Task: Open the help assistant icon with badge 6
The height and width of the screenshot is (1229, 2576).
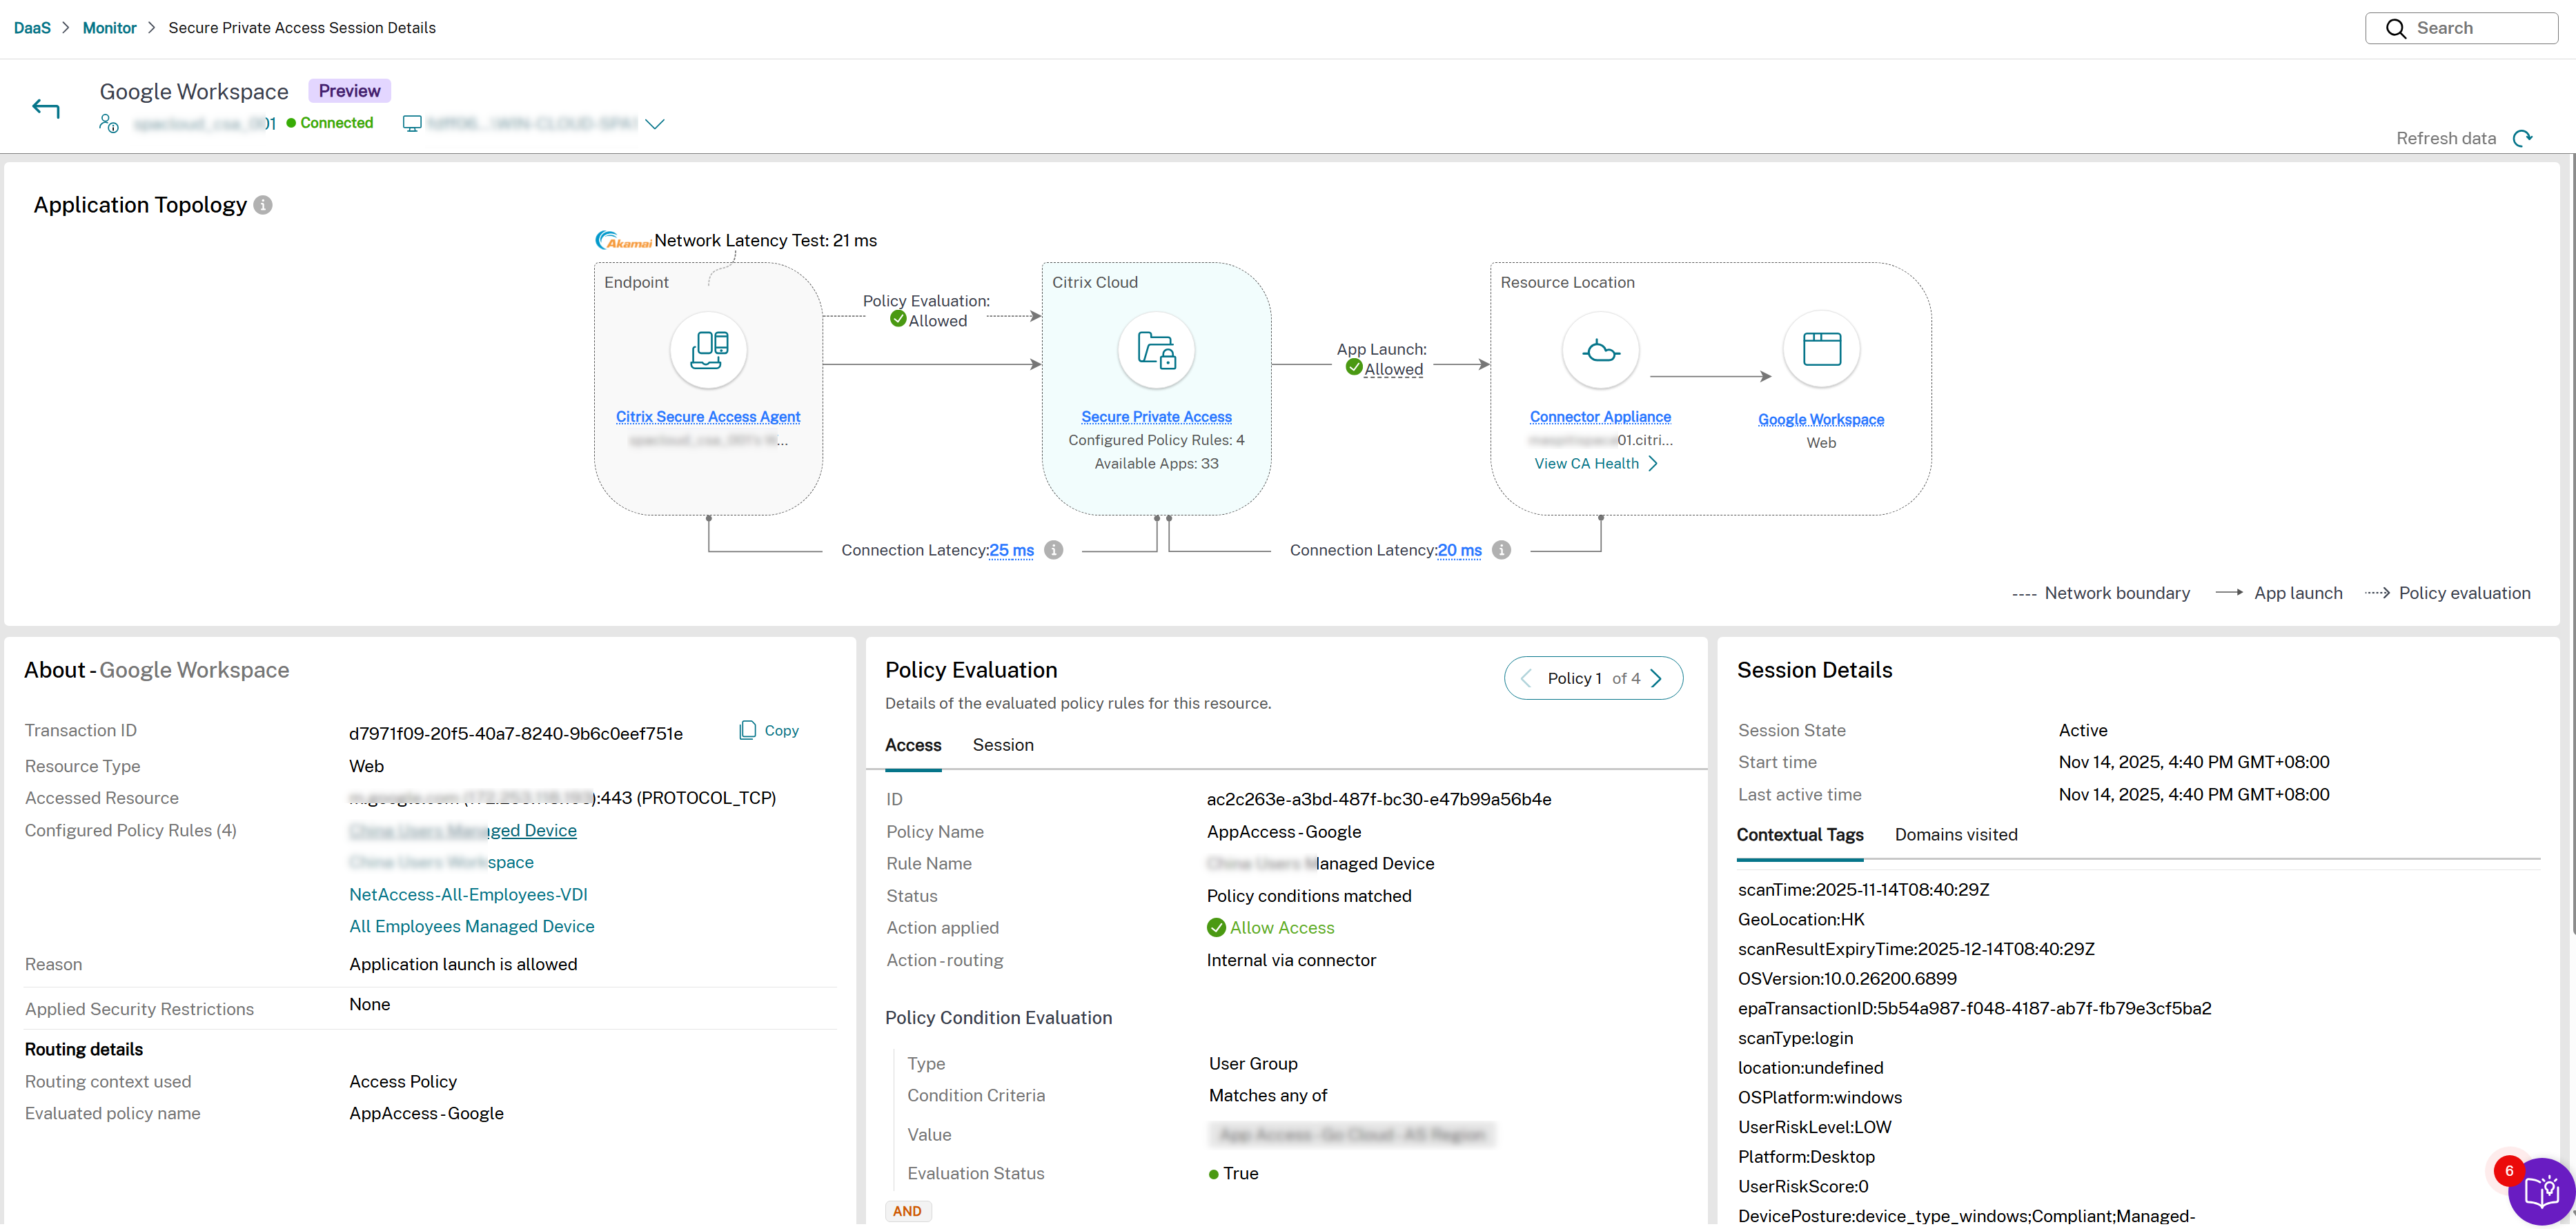Action: (2541, 1191)
